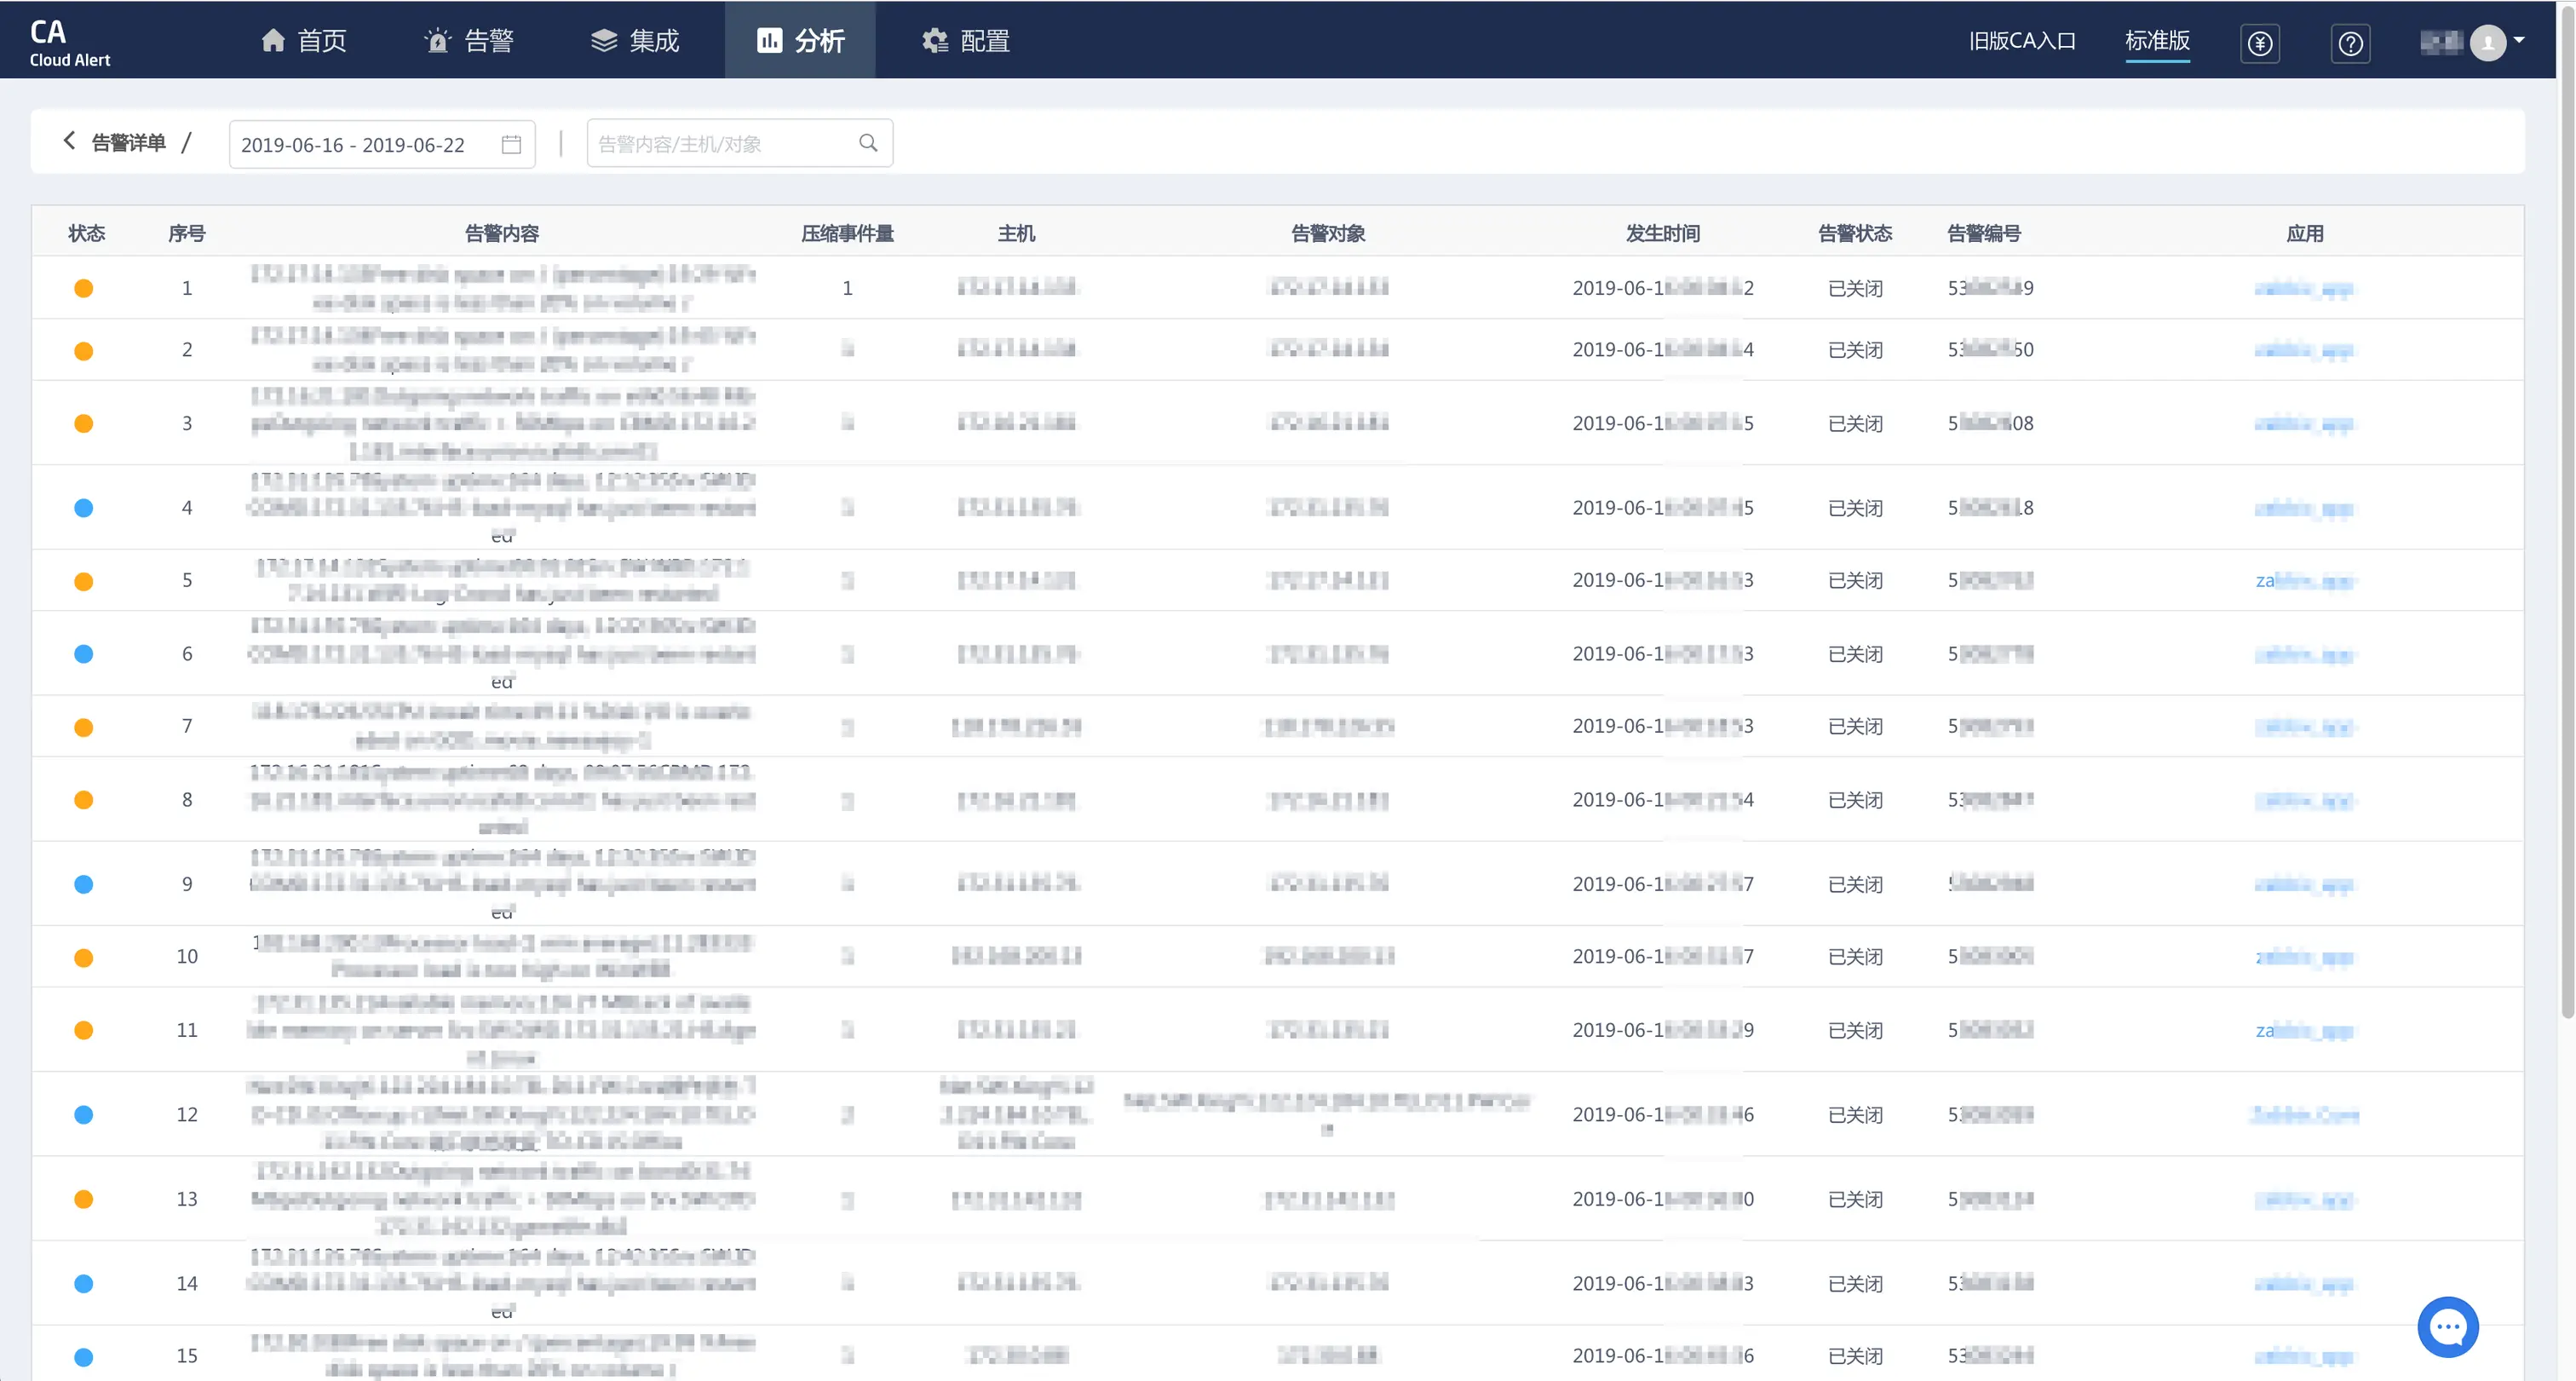Open the help question mark icon

(x=2350, y=43)
